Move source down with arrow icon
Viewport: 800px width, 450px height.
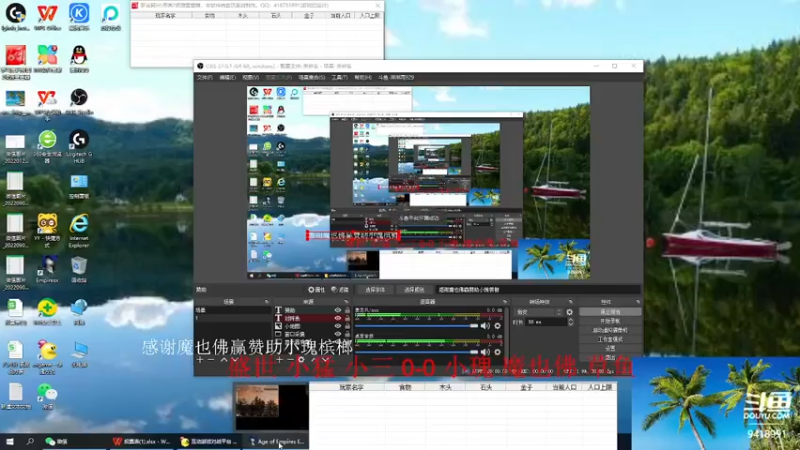[x=326, y=360]
